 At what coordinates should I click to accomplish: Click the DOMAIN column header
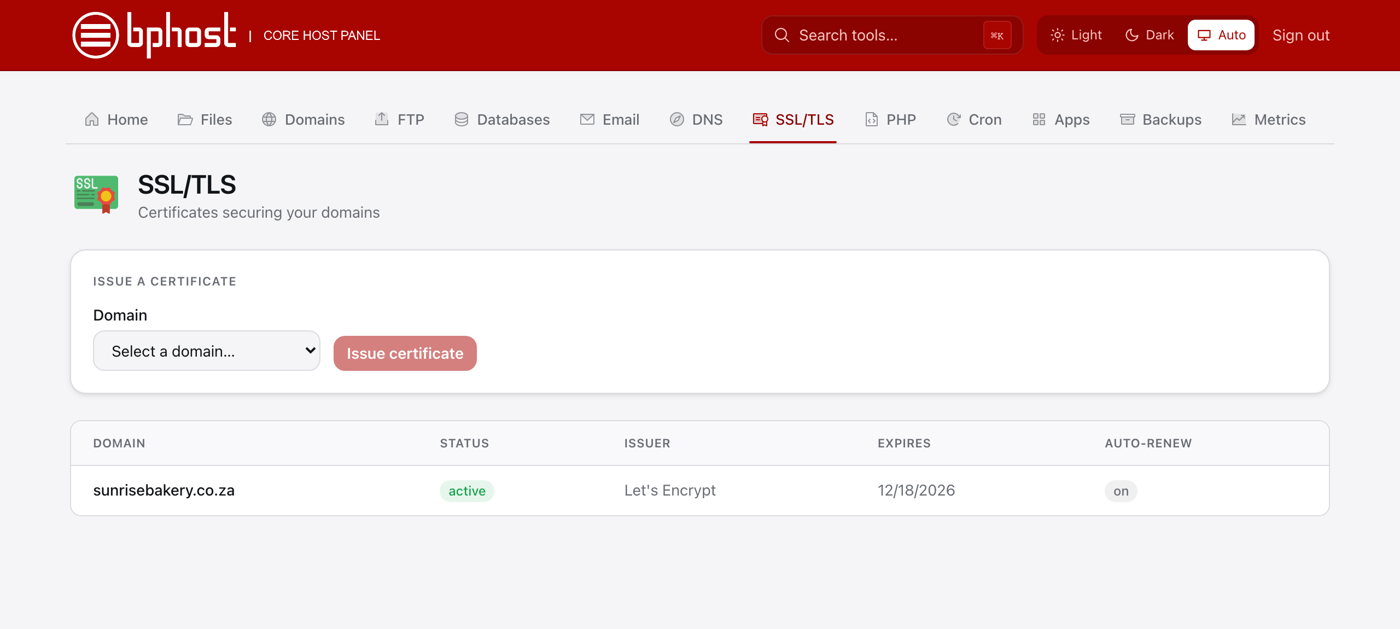click(x=119, y=443)
